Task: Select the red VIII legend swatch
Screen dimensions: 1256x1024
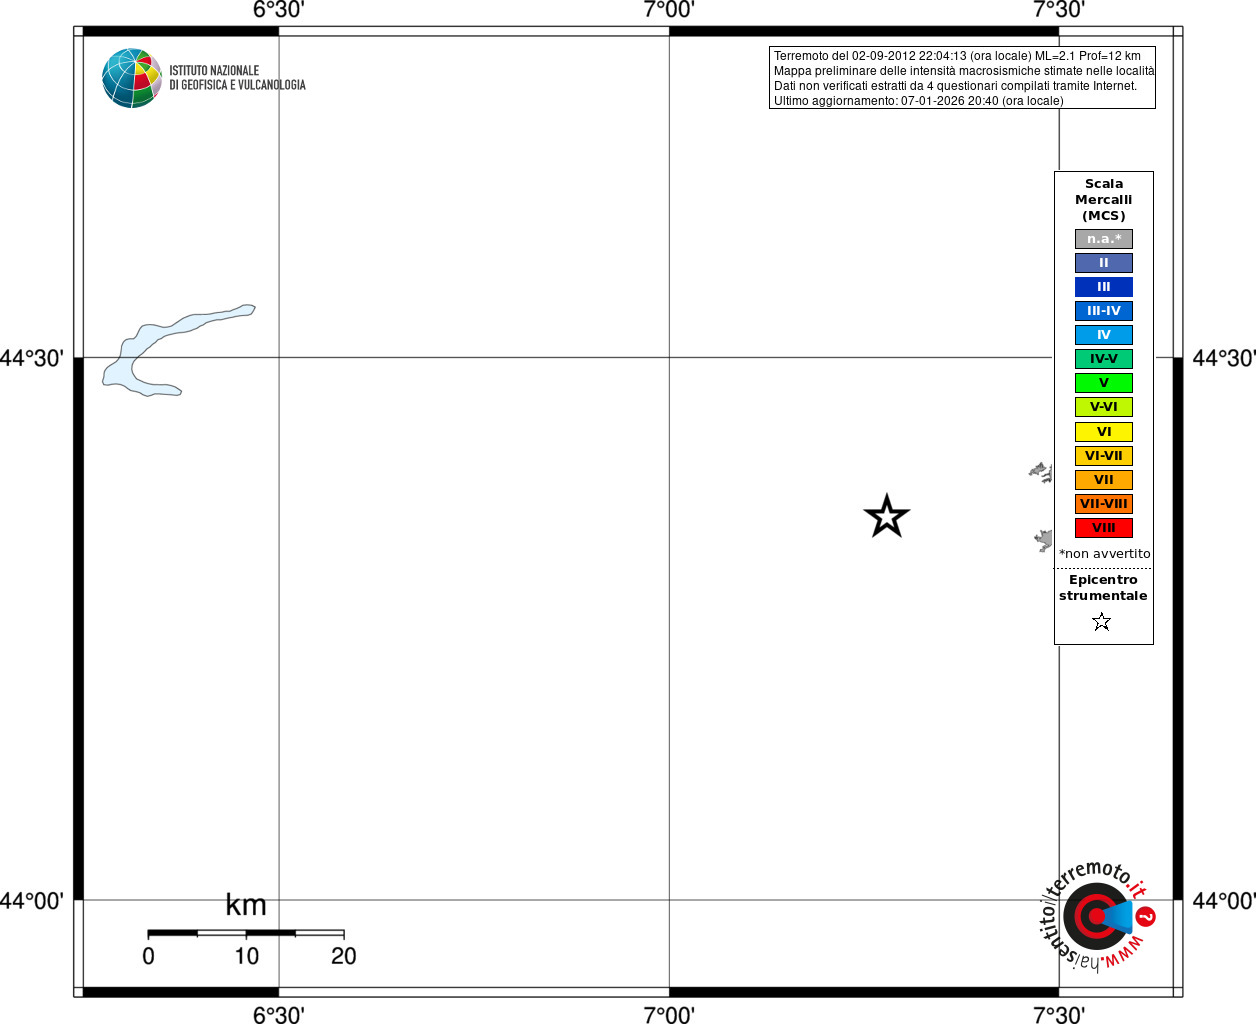Action: [x=1104, y=528]
